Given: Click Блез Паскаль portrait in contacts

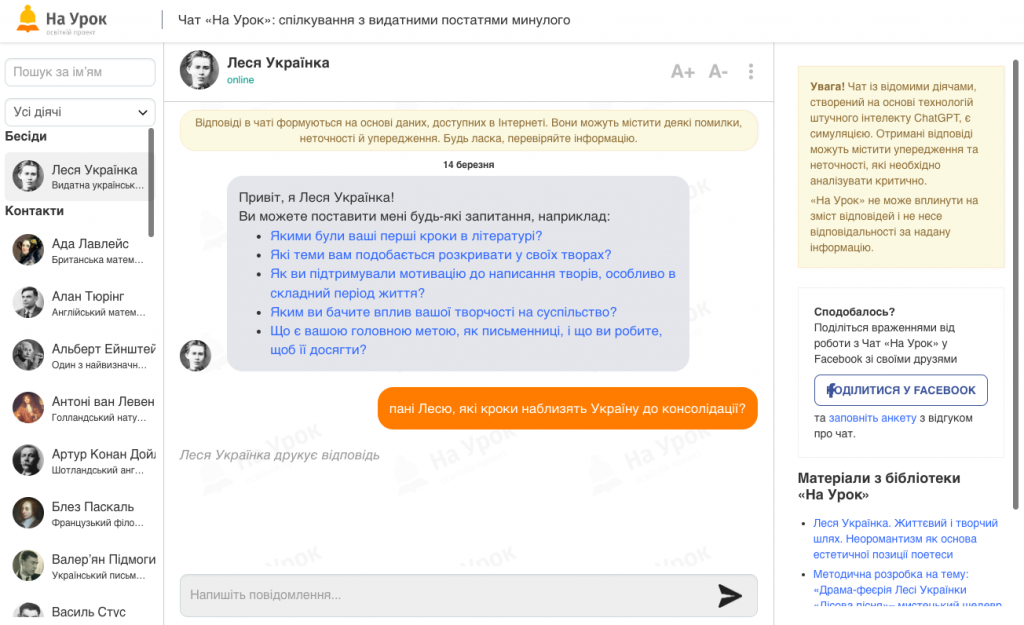Looking at the screenshot, I should tap(28, 513).
